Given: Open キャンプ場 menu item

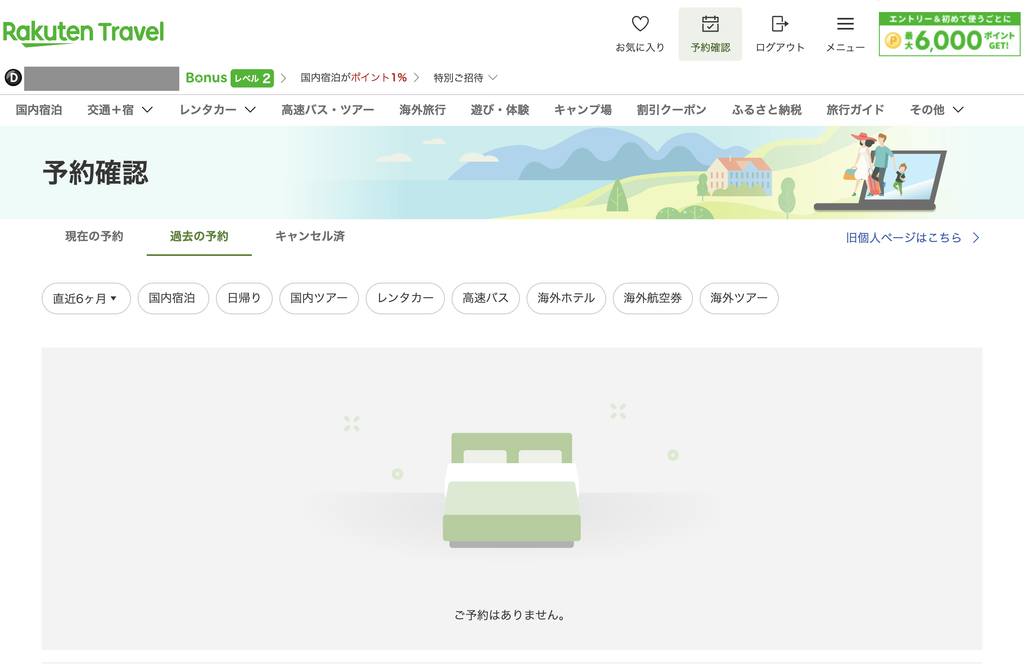Looking at the screenshot, I should 583,110.
